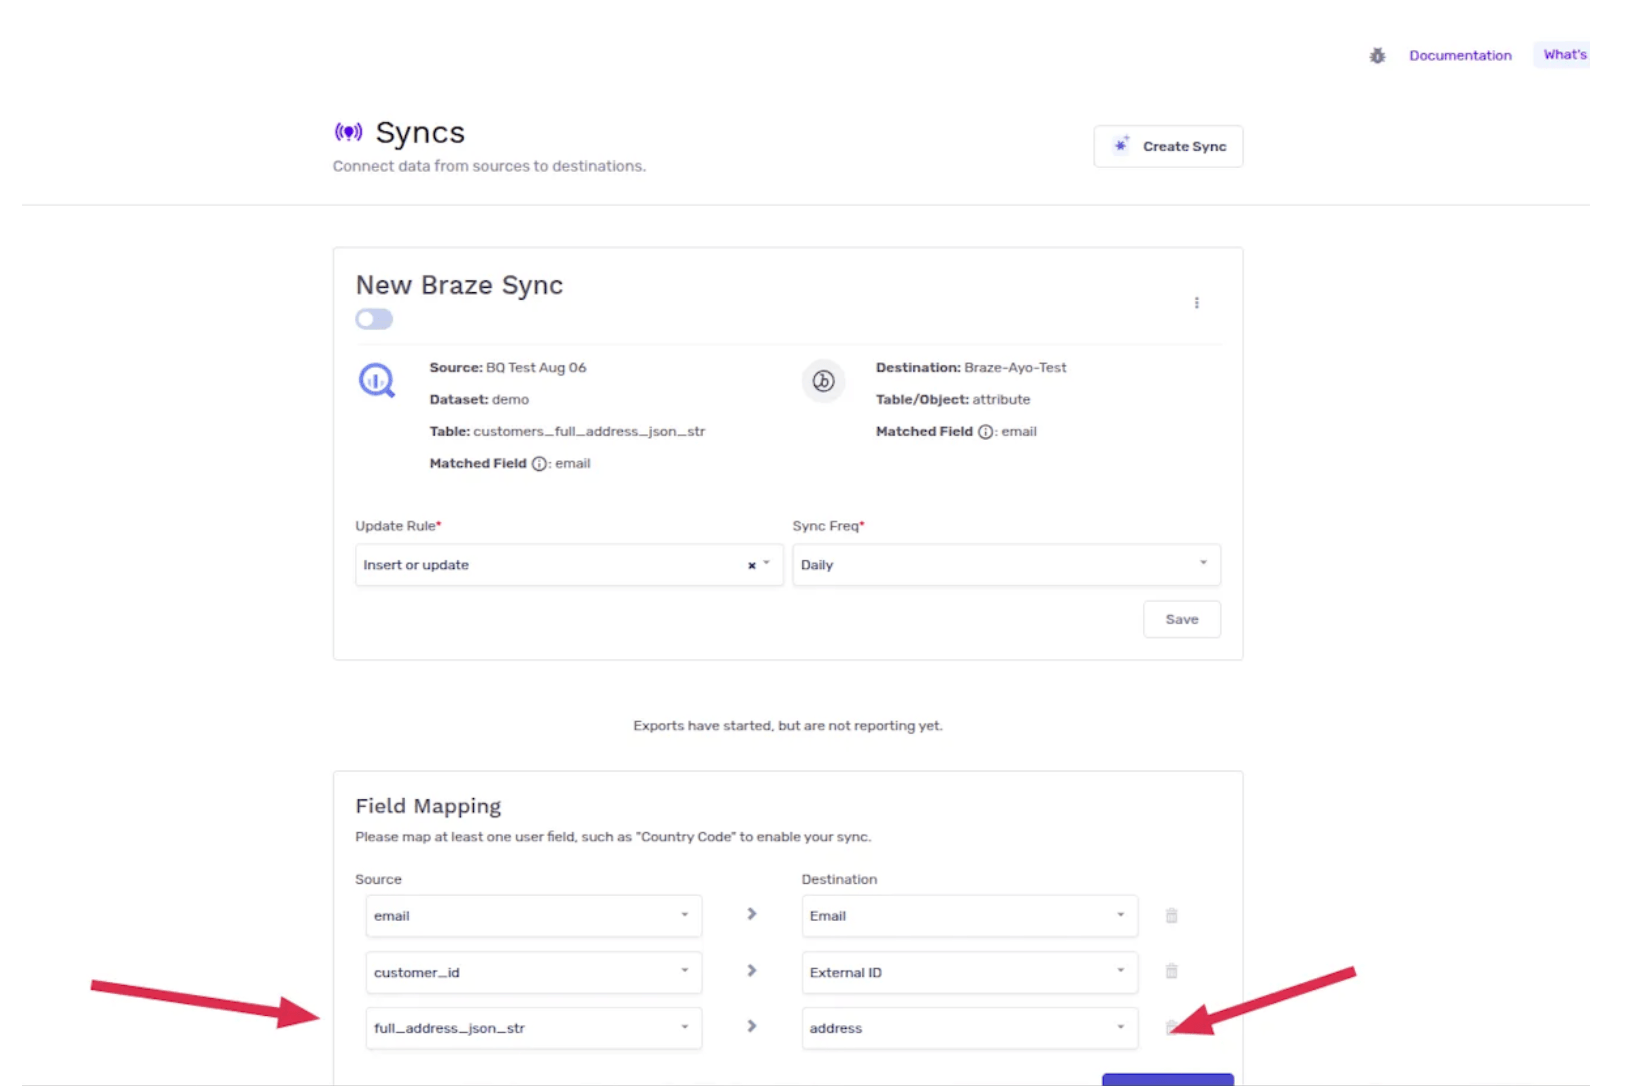The height and width of the screenshot is (1086, 1626).
Task: Click the Braze destination icon
Action: pyautogui.click(x=823, y=381)
